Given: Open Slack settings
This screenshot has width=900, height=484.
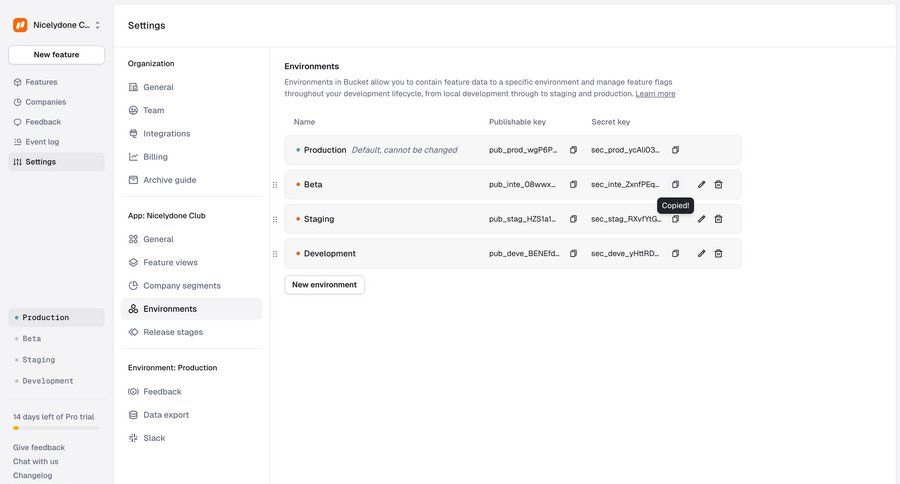Looking at the screenshot, I should click(x=192, y=438).
